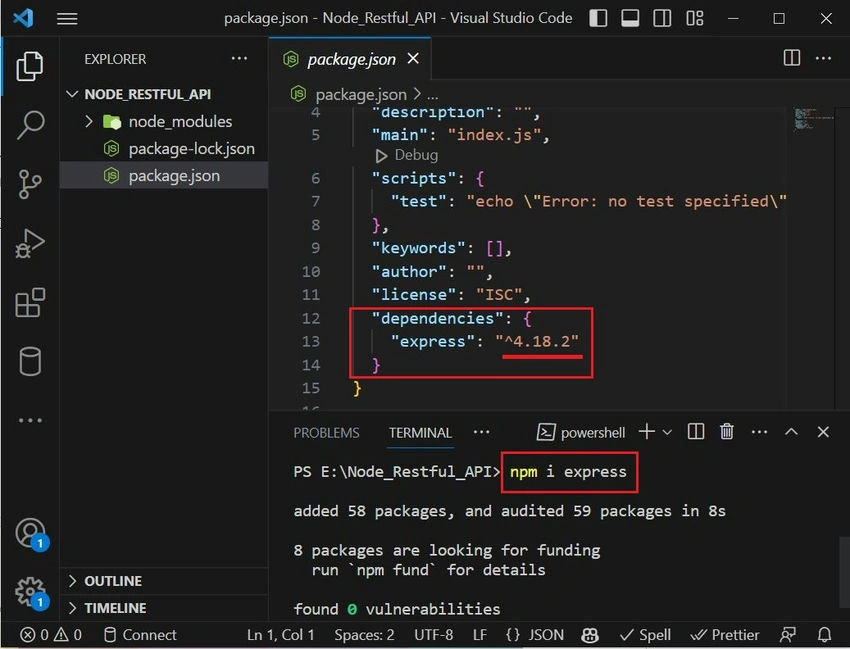Switch to the PROBLEMS panel tab
The width and height of the screenshot is (850, 649).
tap(326, 433)
